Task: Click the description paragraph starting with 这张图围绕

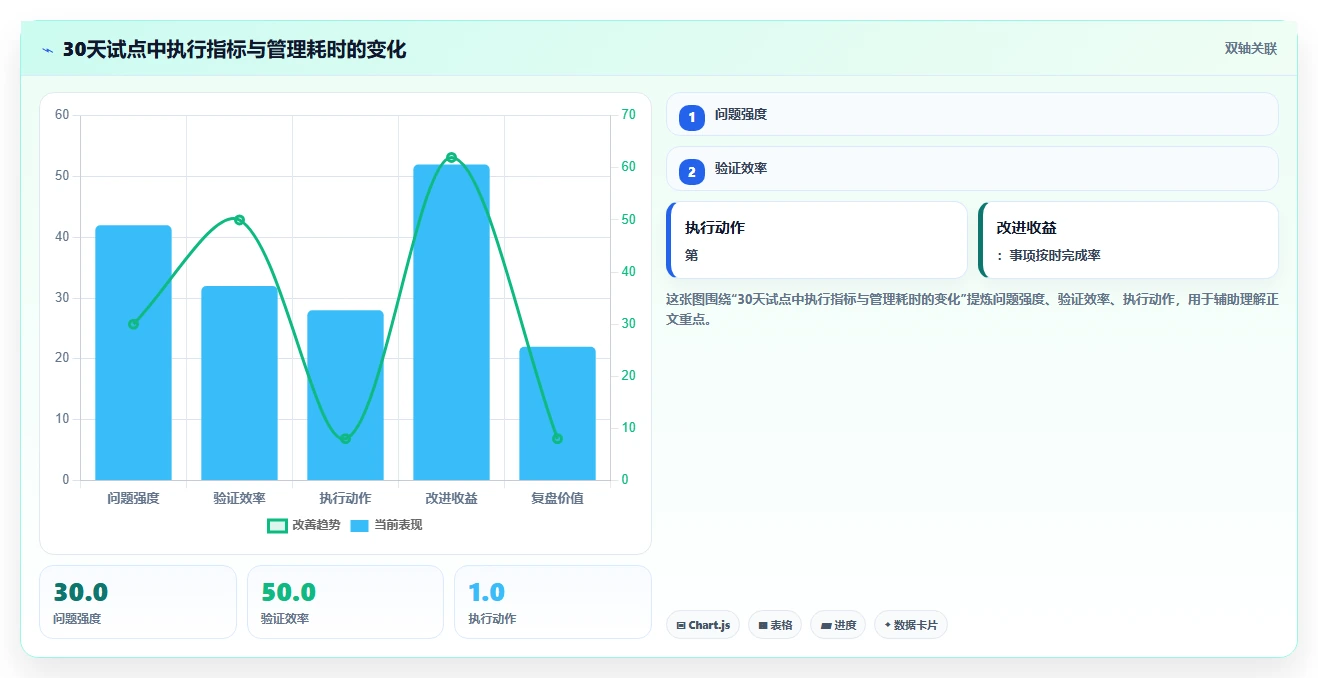Action: pyautogui.click(x=972, y=309)
